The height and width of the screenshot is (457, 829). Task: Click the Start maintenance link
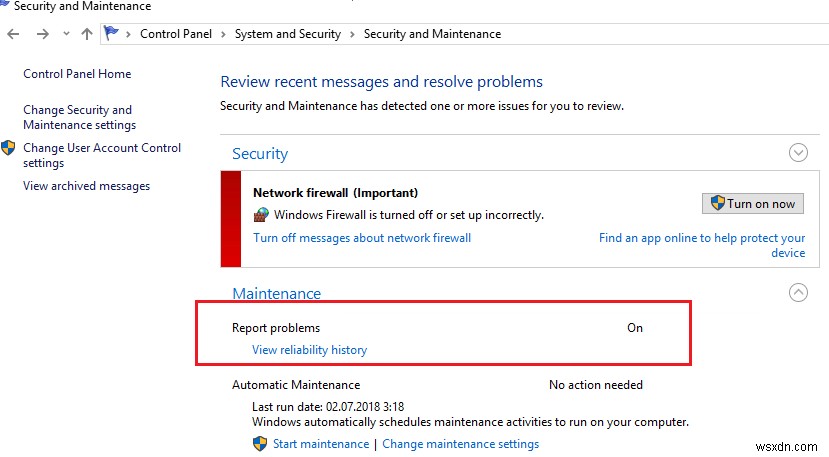coord(321,444)
